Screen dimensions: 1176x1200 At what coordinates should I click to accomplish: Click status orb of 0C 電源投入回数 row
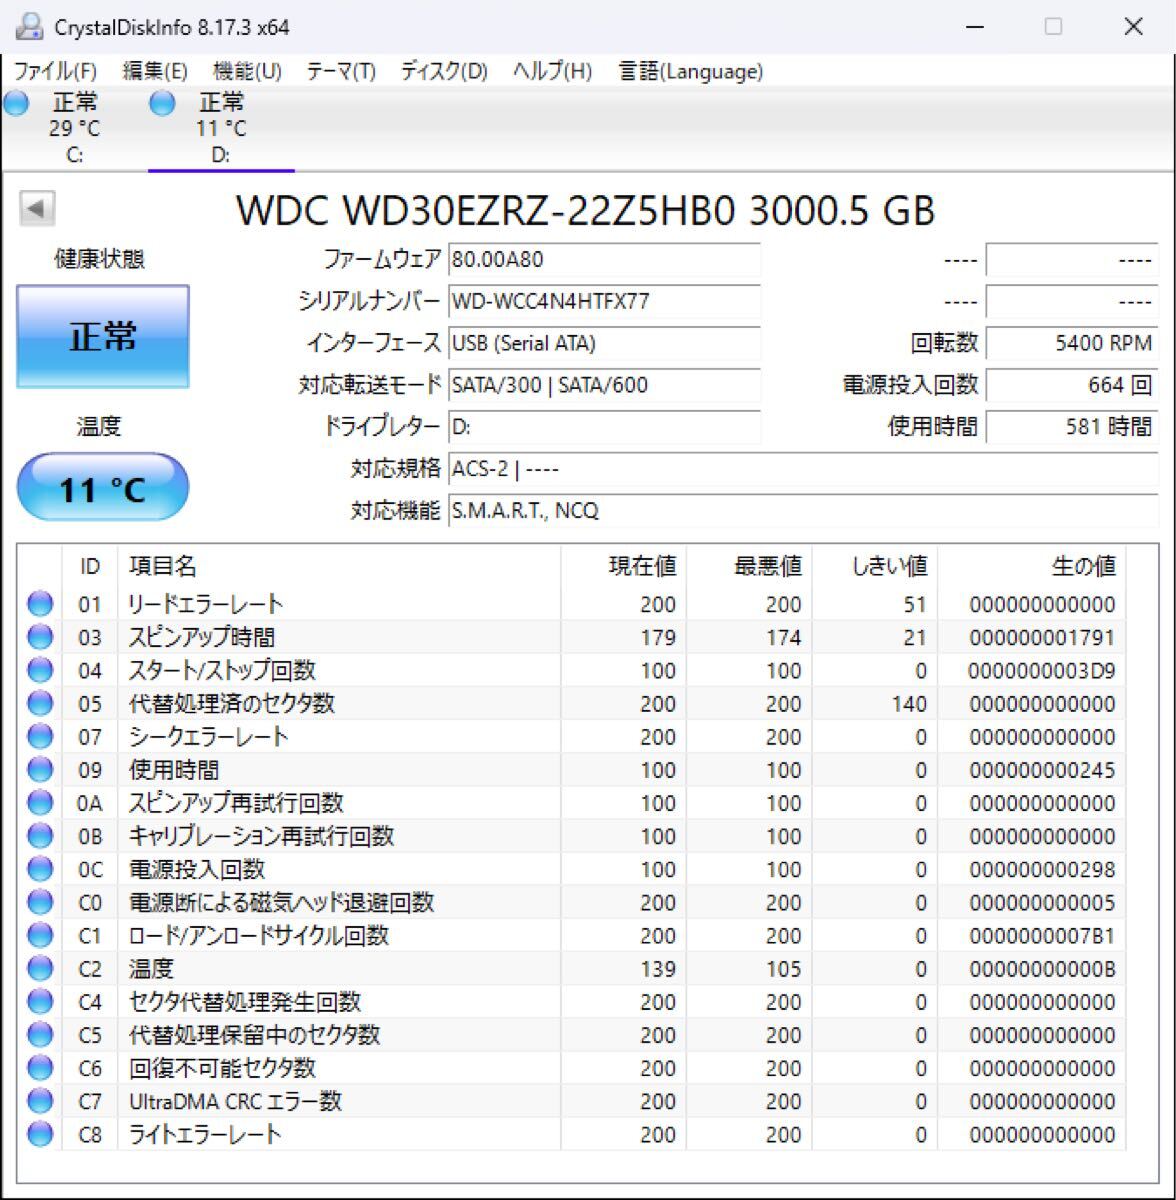point(40,869)
